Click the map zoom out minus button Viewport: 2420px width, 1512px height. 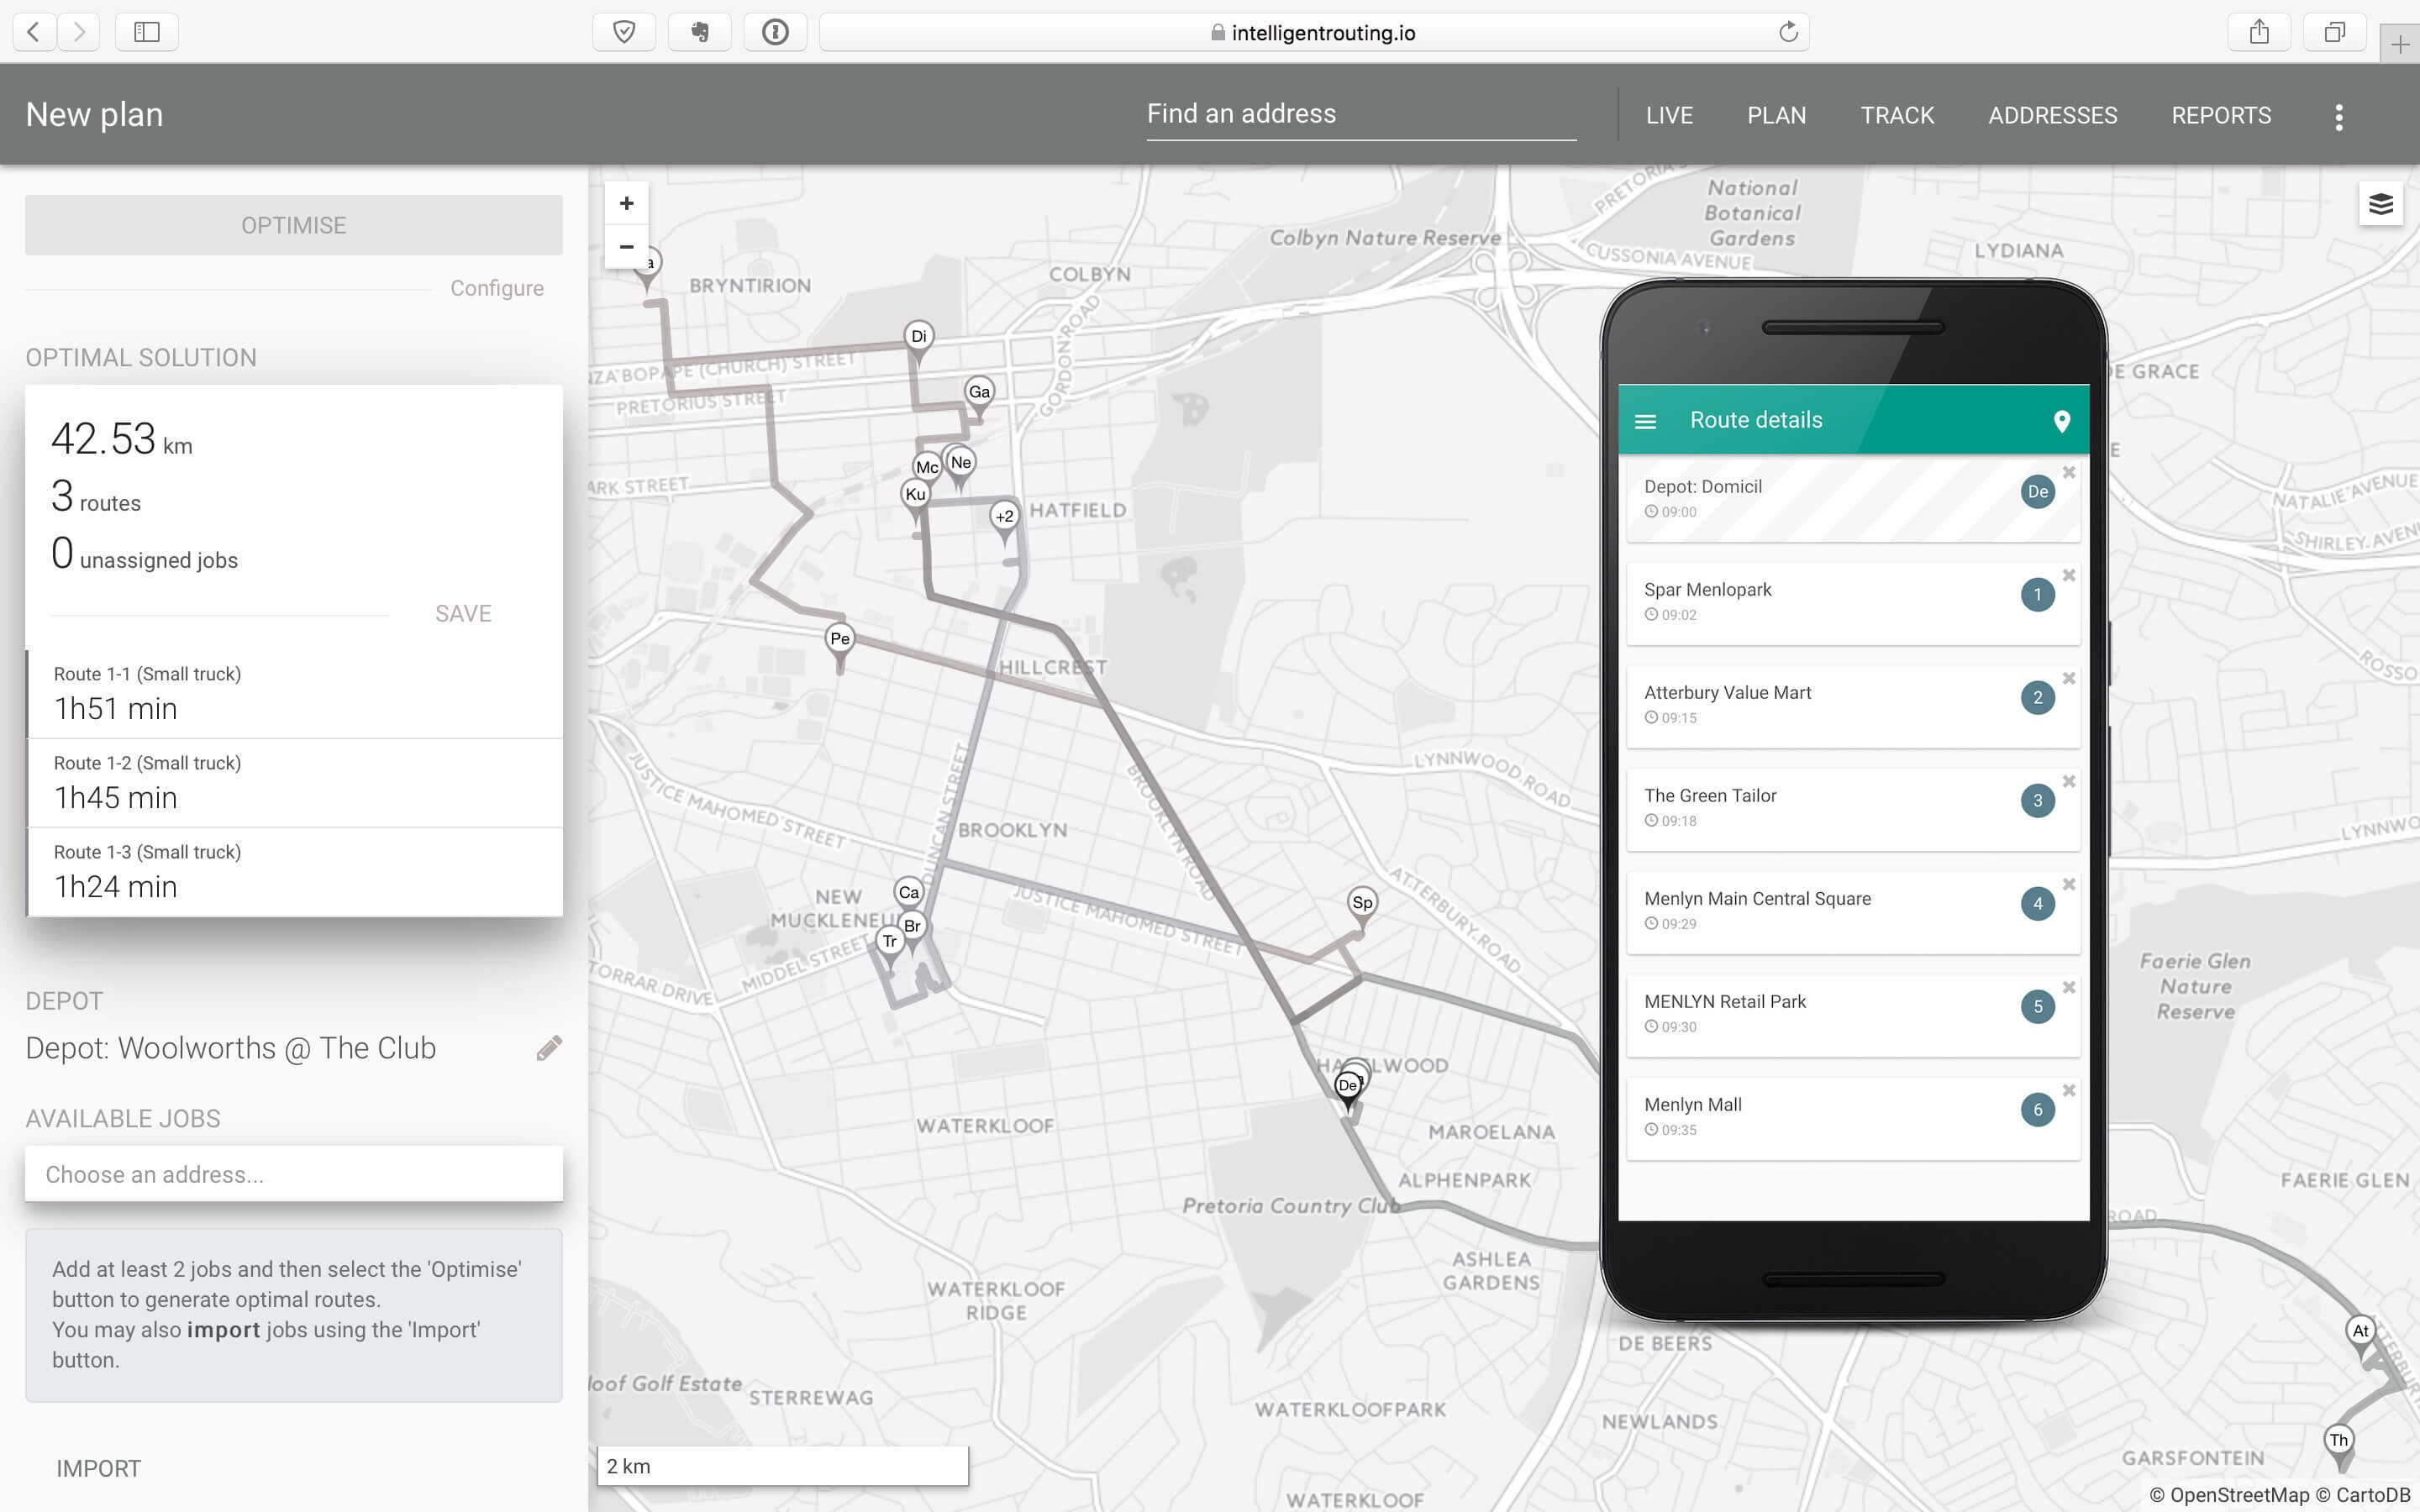(x=626, y=247)
